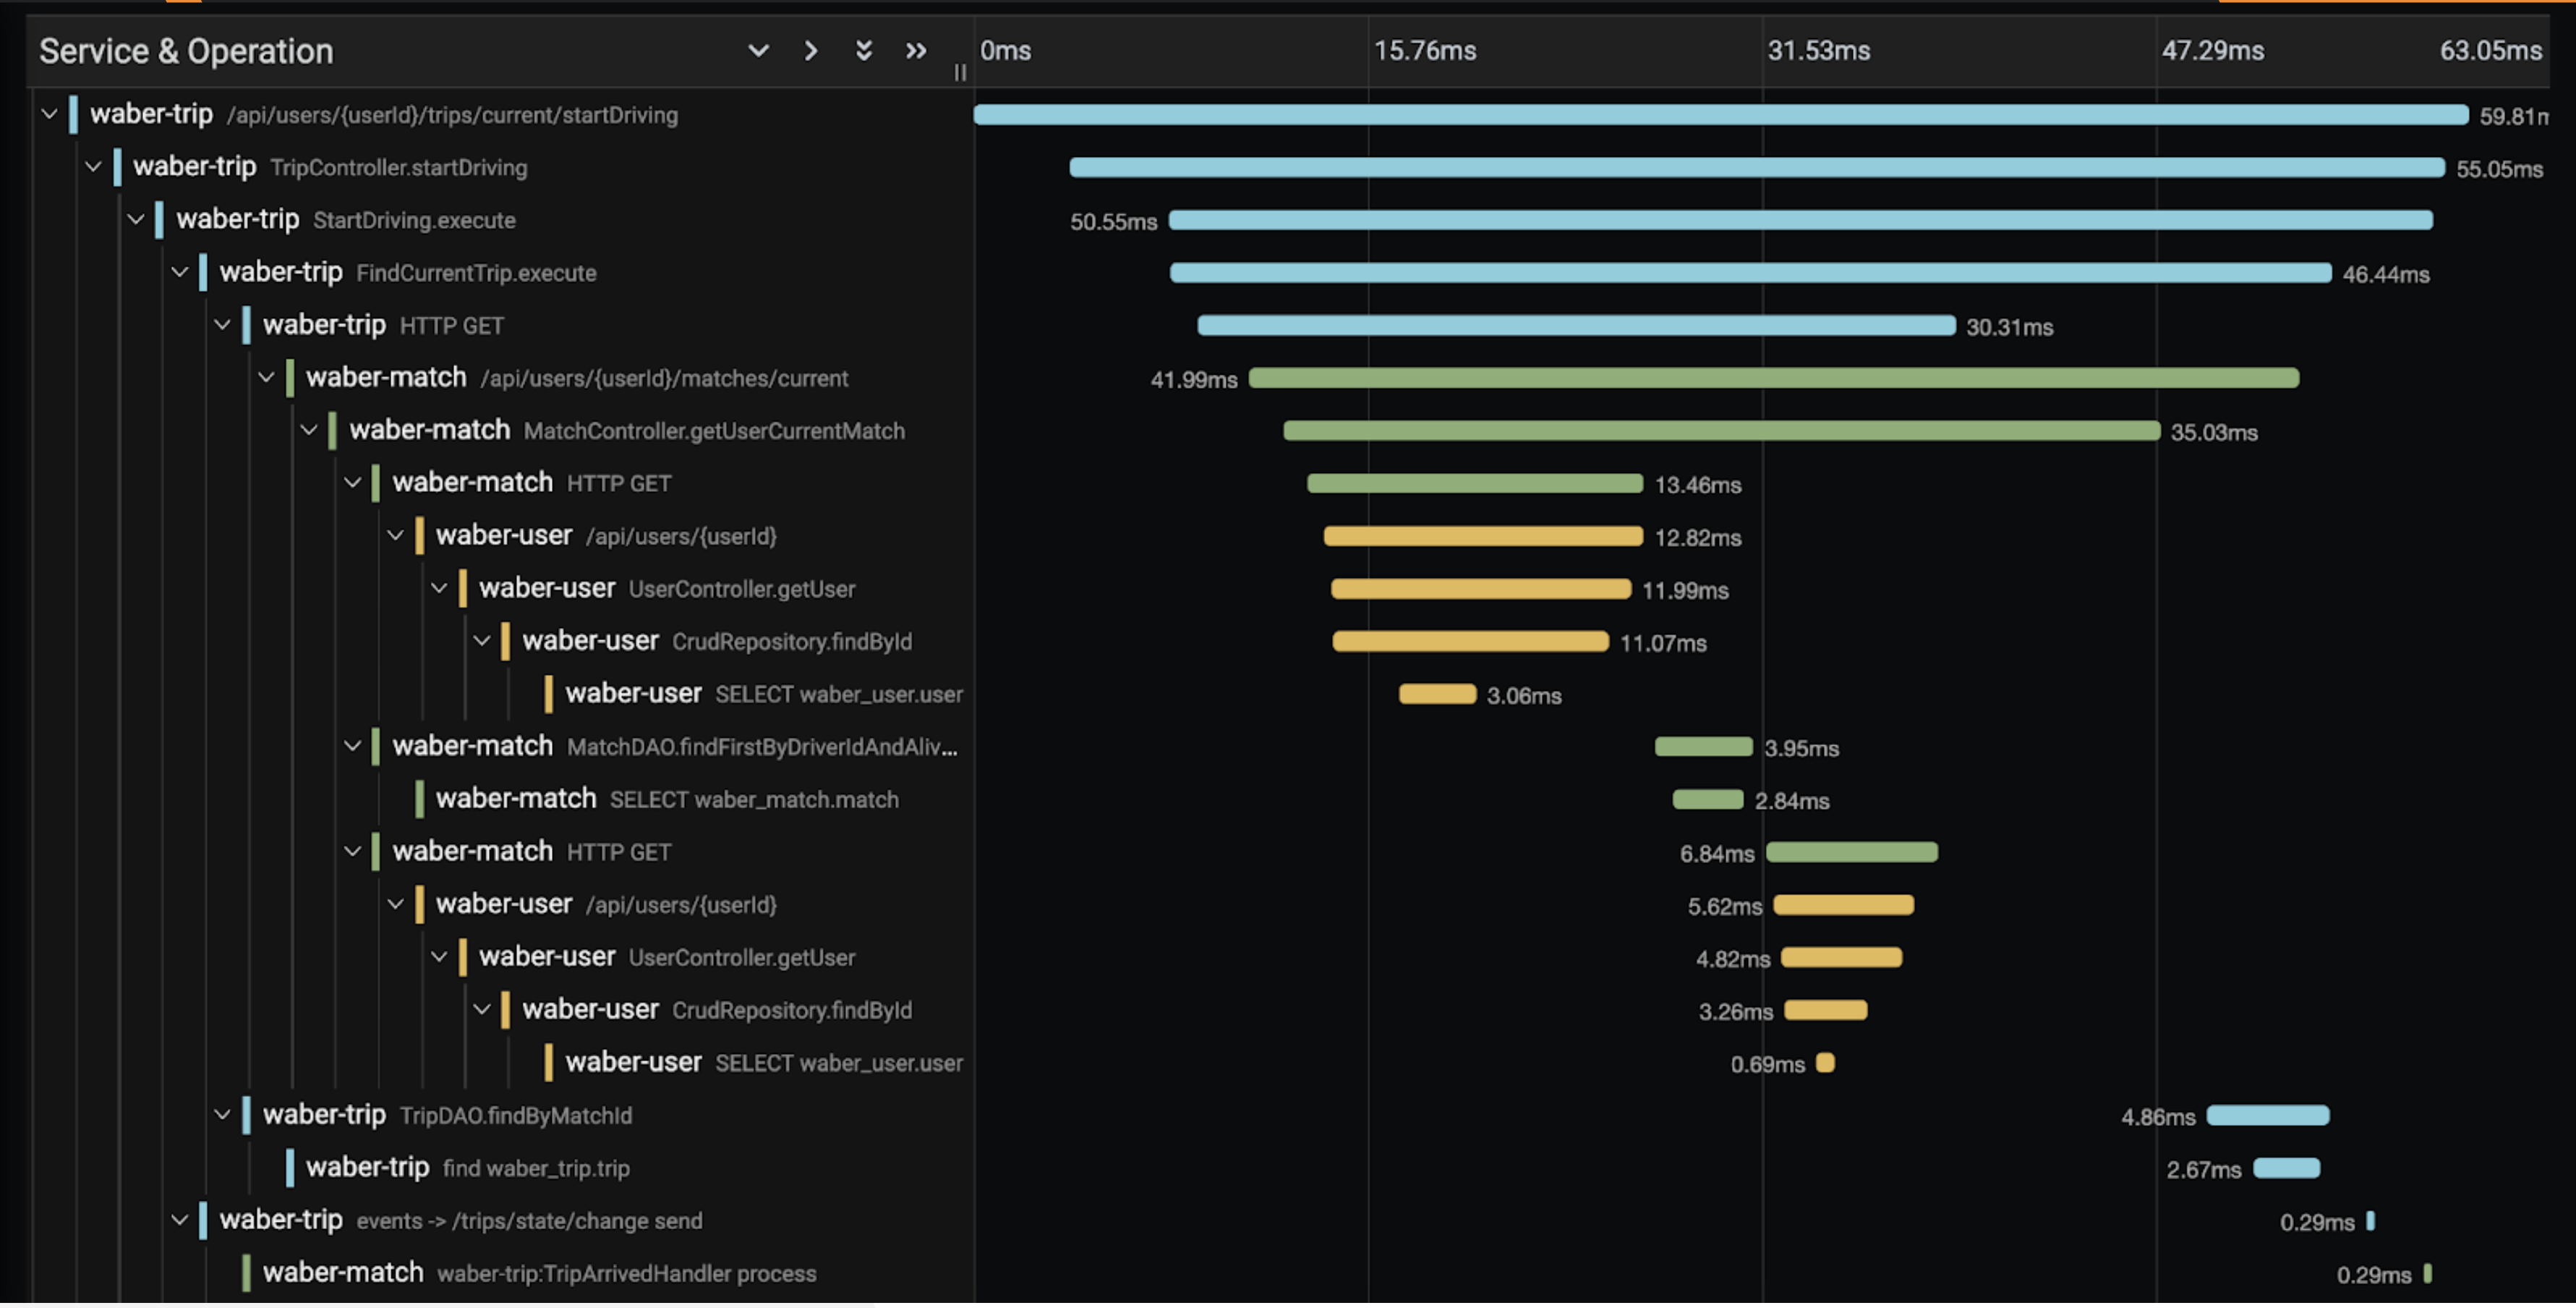Image resolution: width=2576 pixels, height=1308 pixels.
Task: Click the pause indicator below the header icons
Action: (959, 72)
